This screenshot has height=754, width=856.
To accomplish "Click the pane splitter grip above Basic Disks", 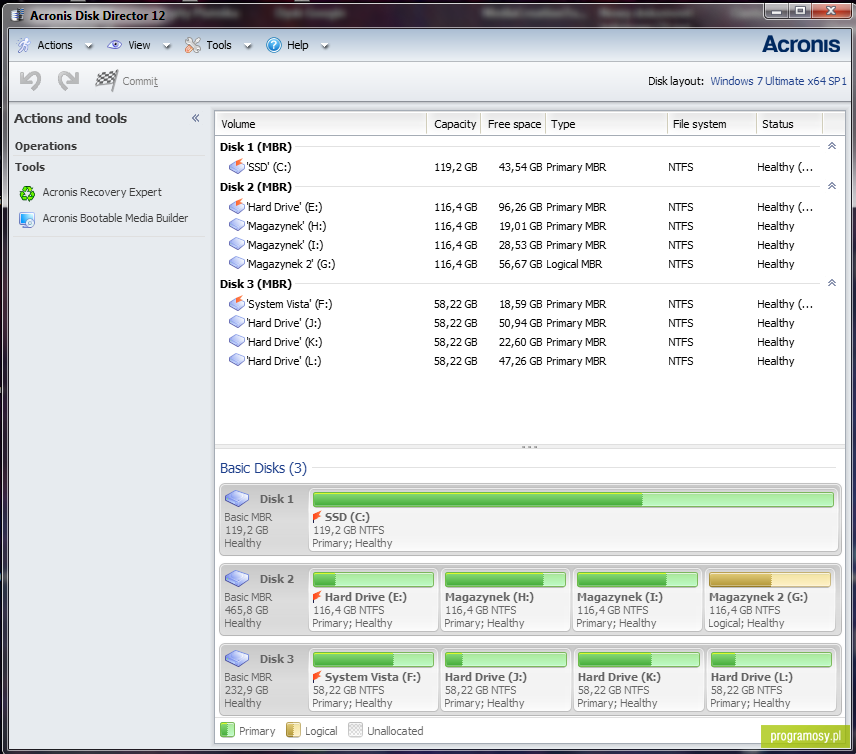I will click(x=529, y=447).
